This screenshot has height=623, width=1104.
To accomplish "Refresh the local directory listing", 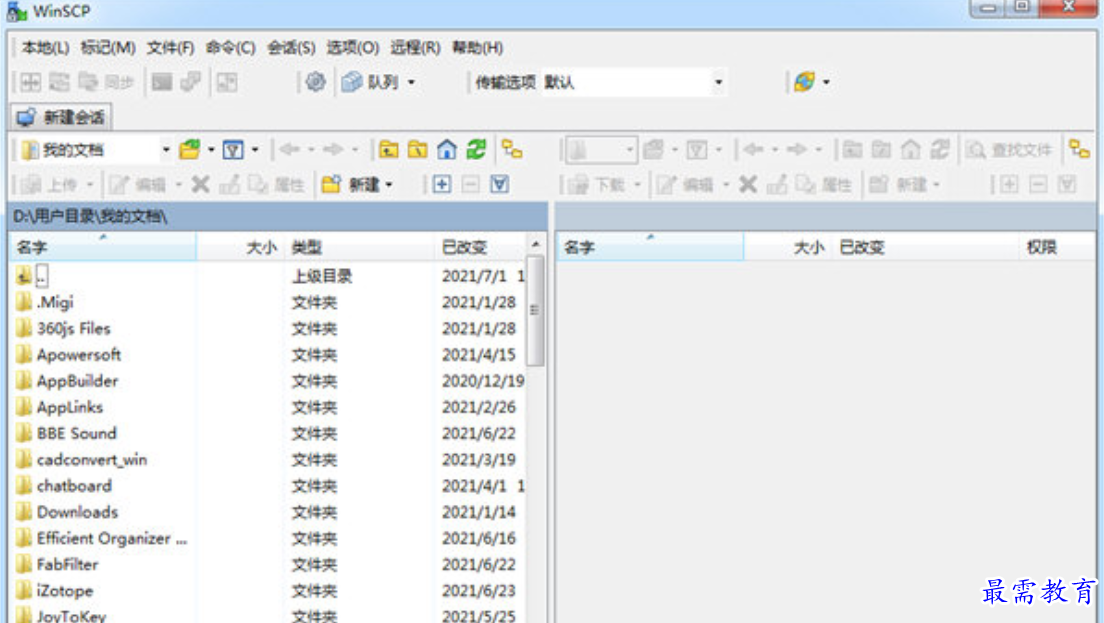I will coord(477,150).
